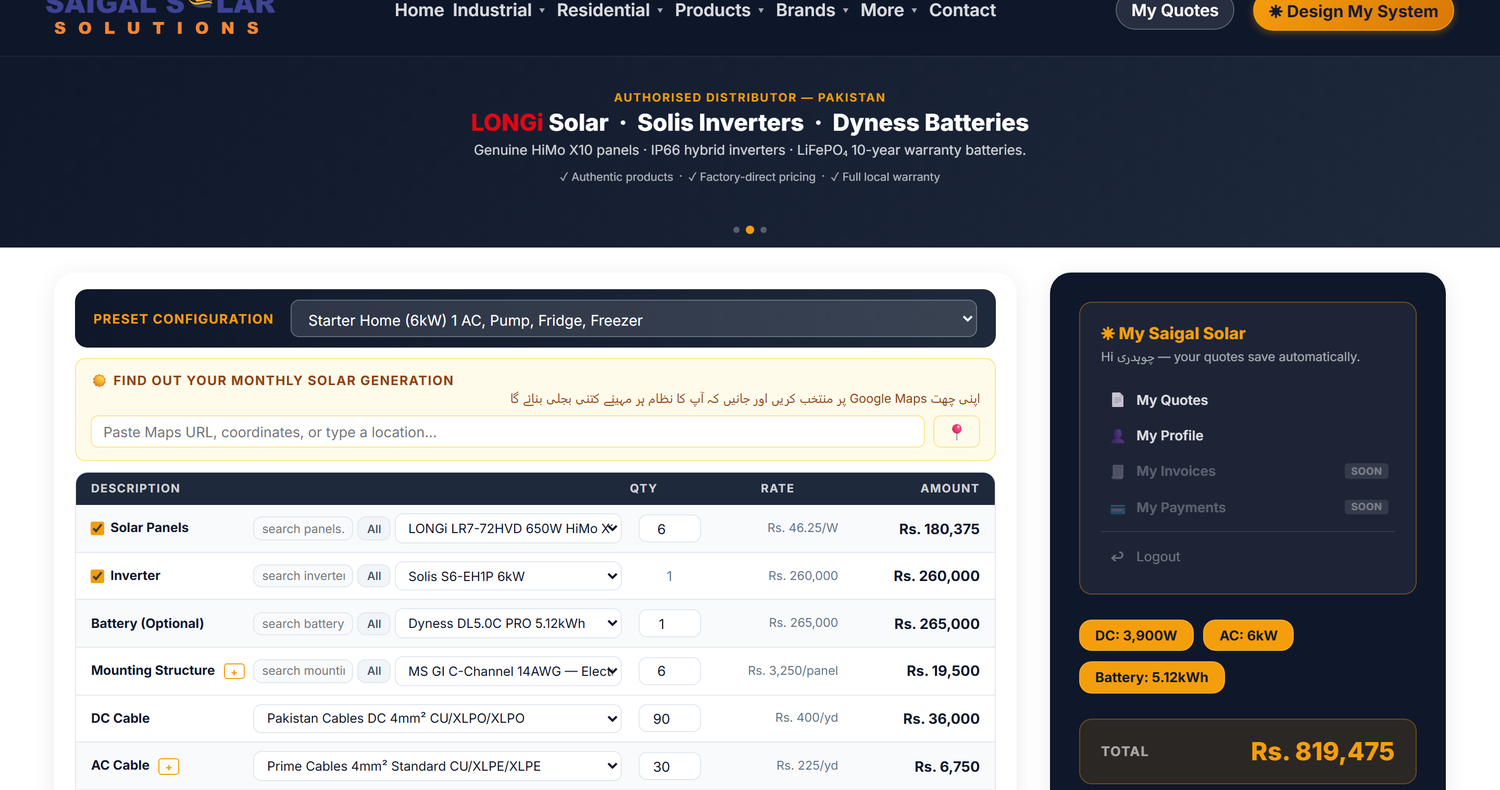
Task: Open My Profile from the person icon
Action: [1118, 436]
